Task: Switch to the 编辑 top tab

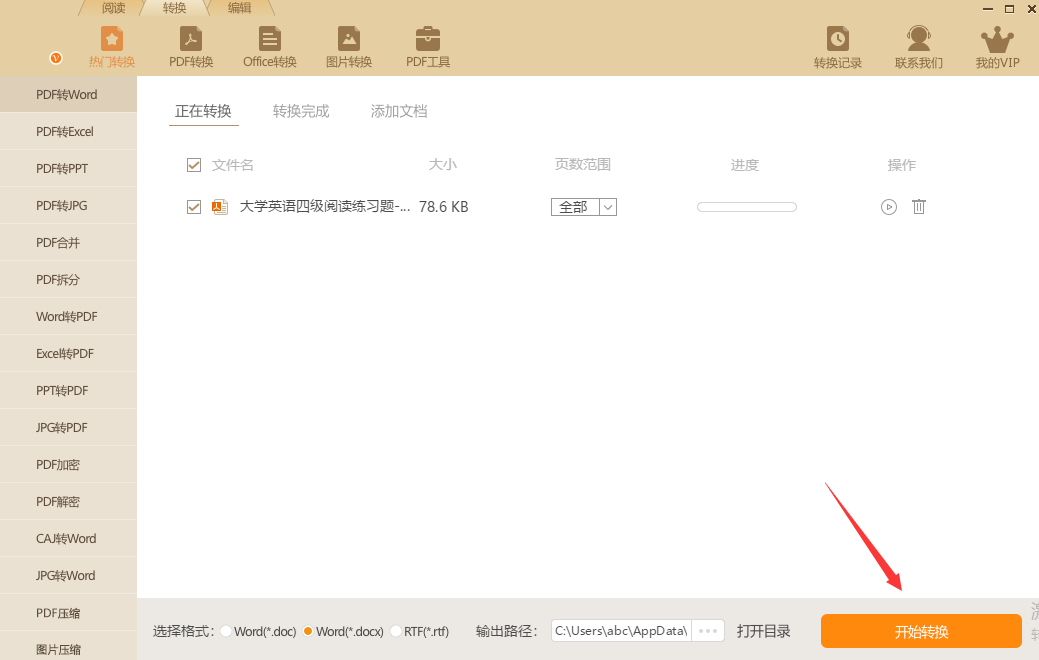Action: [239, 8]
